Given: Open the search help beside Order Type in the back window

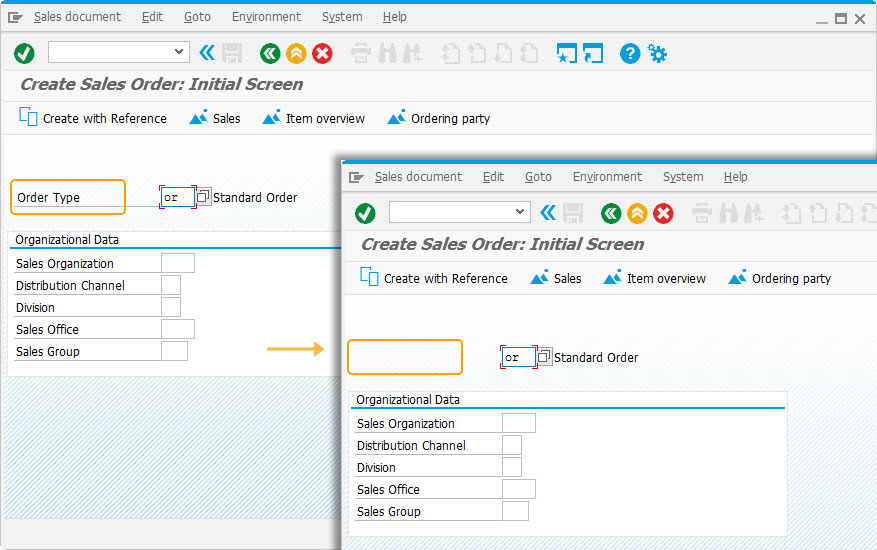Looking at the screenshot, I should pyautogui.click(x=204, y=197).
